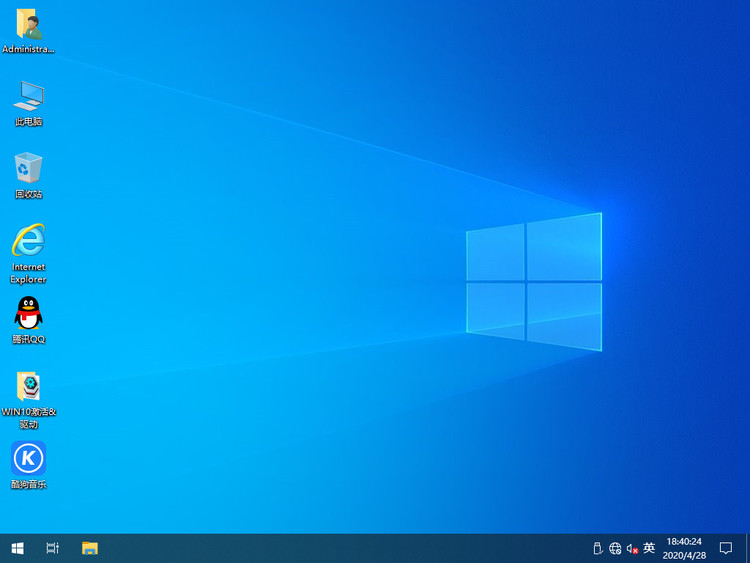Unmute via the muted speaker tray icon
The height and width of the screenshot is (563, 750).
632,548
